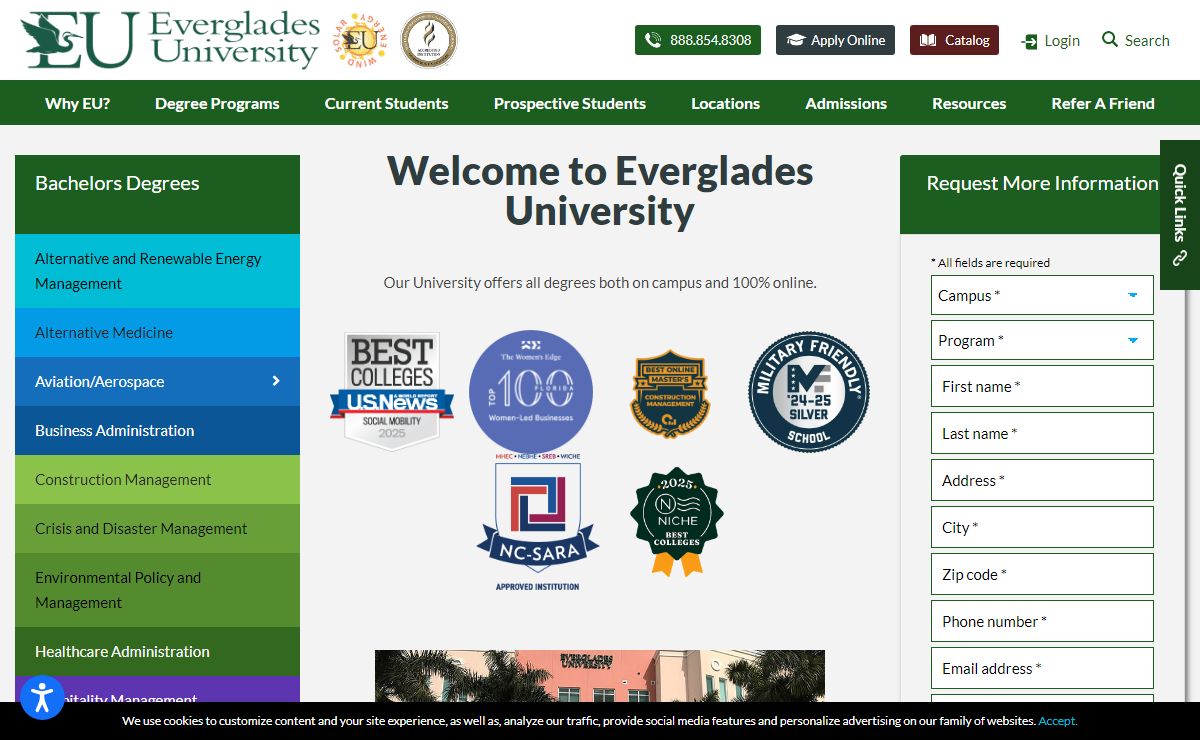Click the solar wind energy EU badge
The width and height of the screenshot is (1200, 740).
point(361,40)
